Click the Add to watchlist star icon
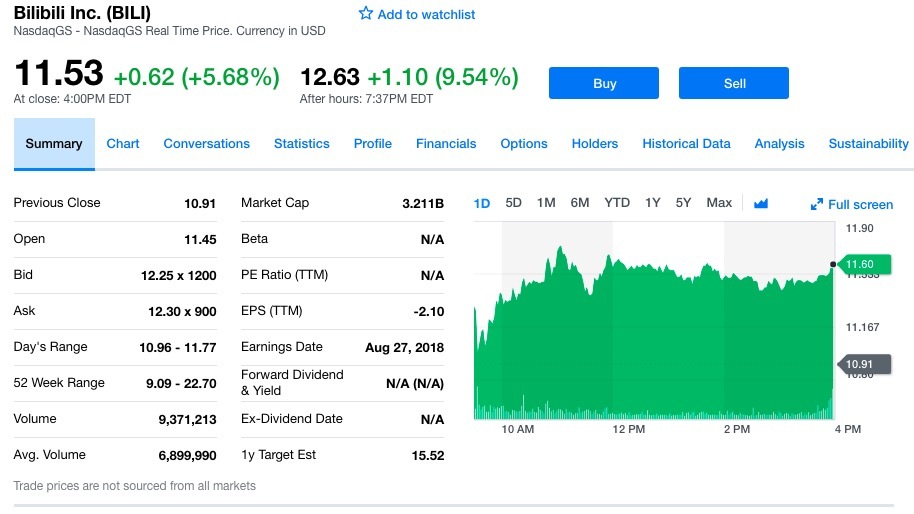The image size is (914, 514). coord(366,14)
